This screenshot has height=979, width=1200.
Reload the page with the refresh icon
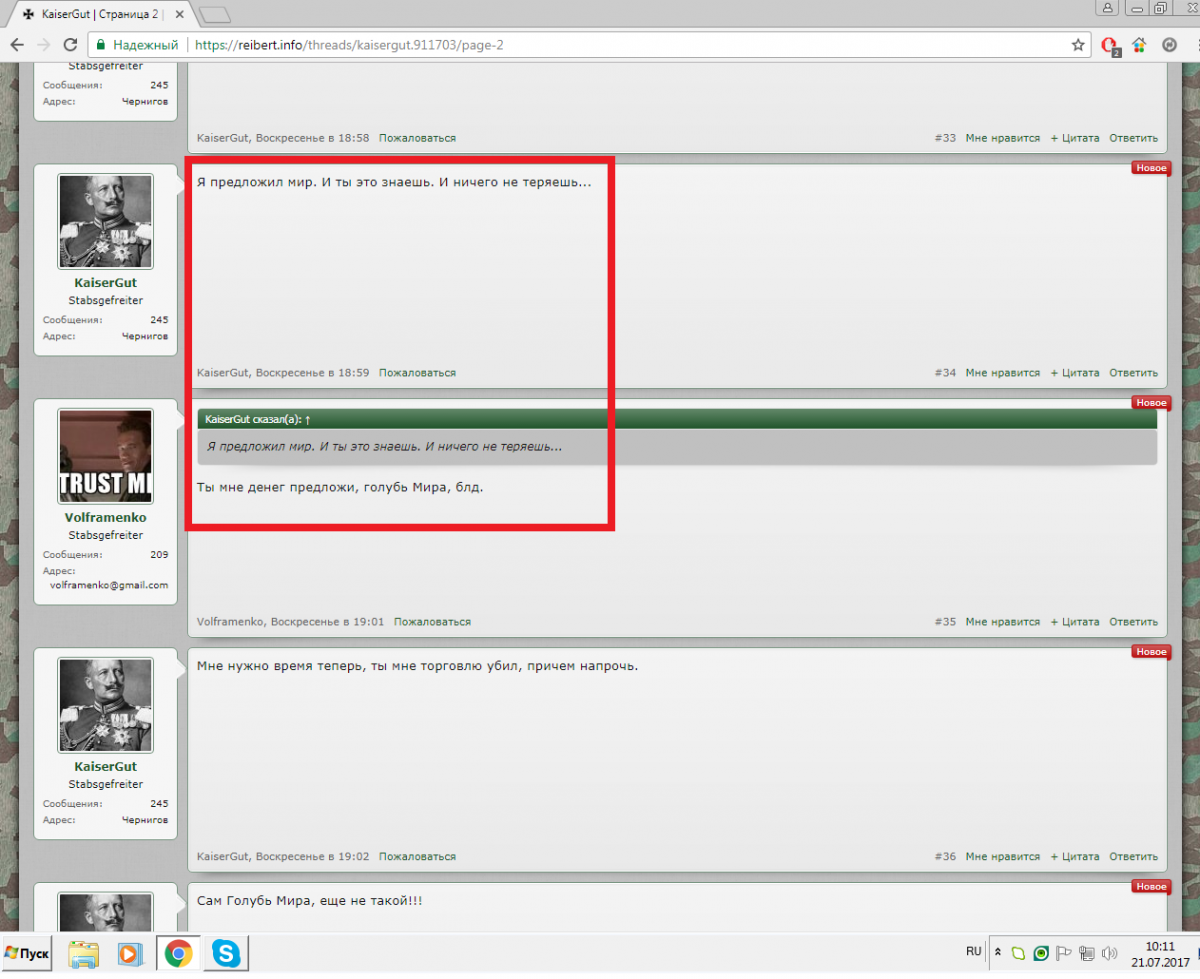click(x=70, y=44)
